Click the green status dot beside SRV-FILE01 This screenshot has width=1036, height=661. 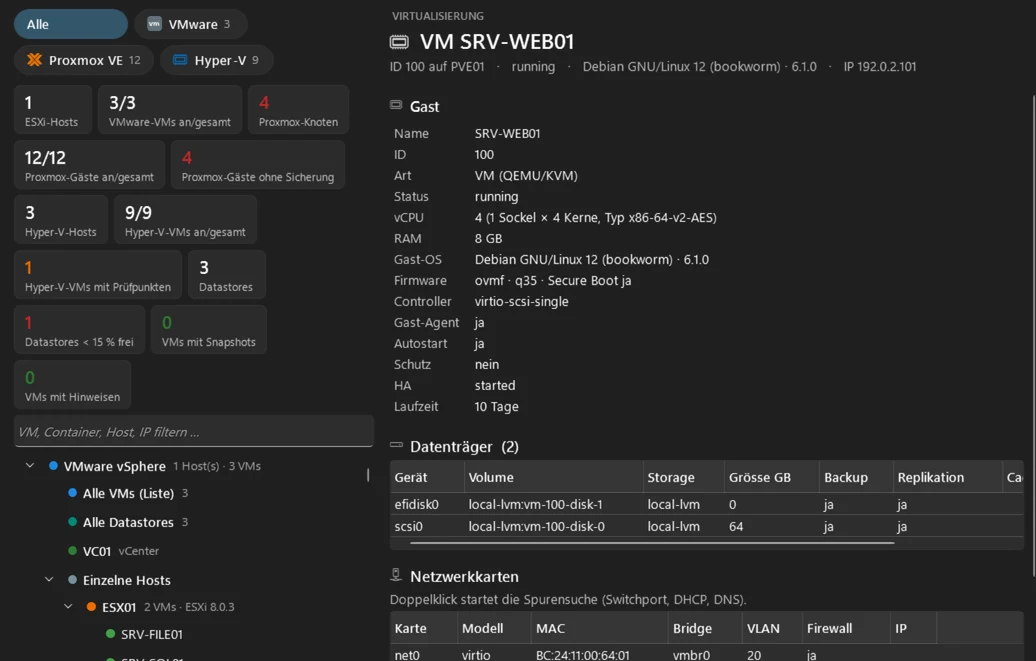coord(111,633)
